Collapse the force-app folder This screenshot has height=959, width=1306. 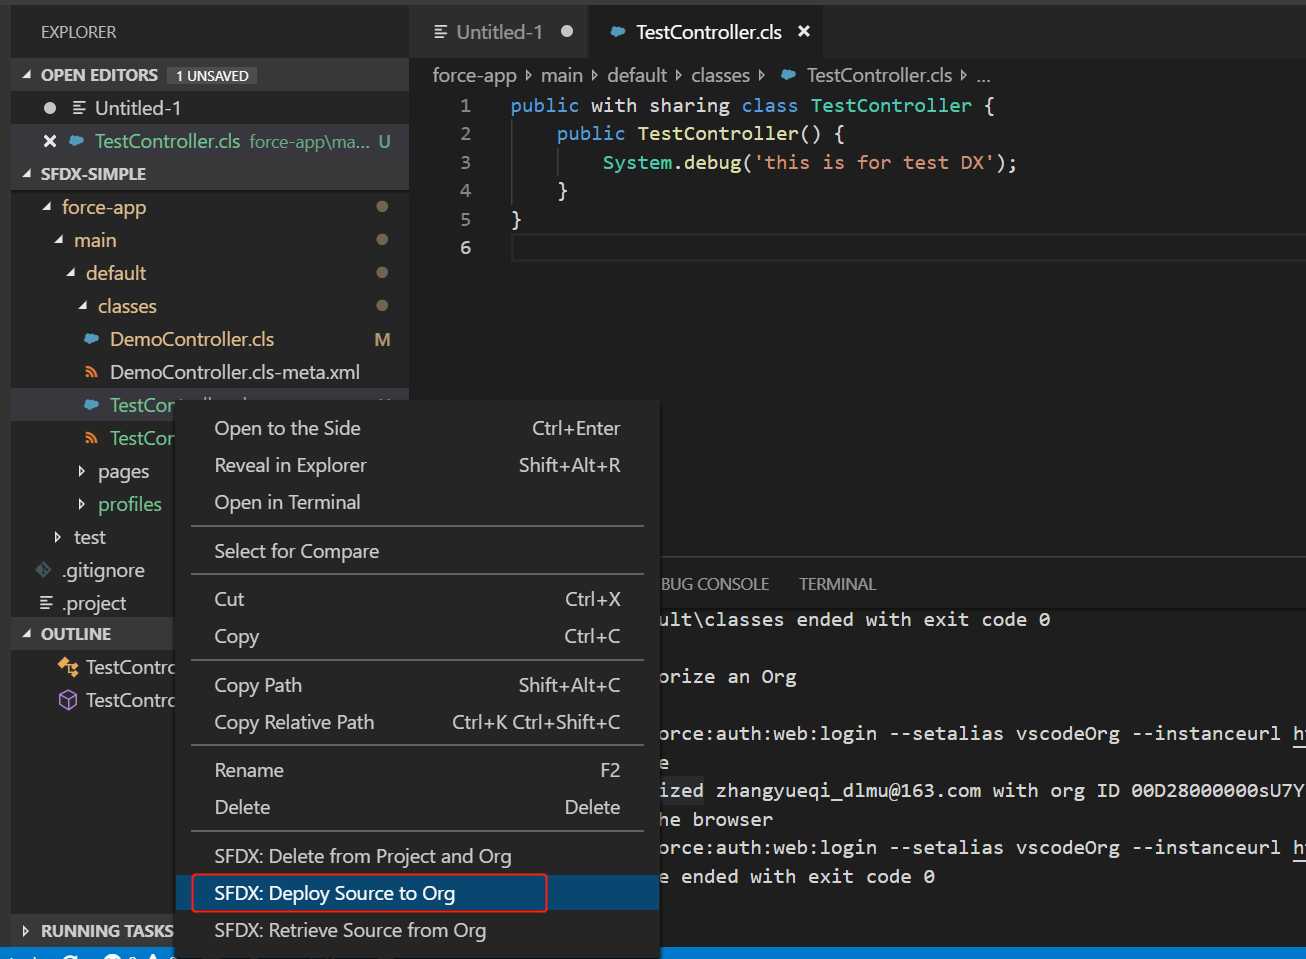[x=47, y=207]
